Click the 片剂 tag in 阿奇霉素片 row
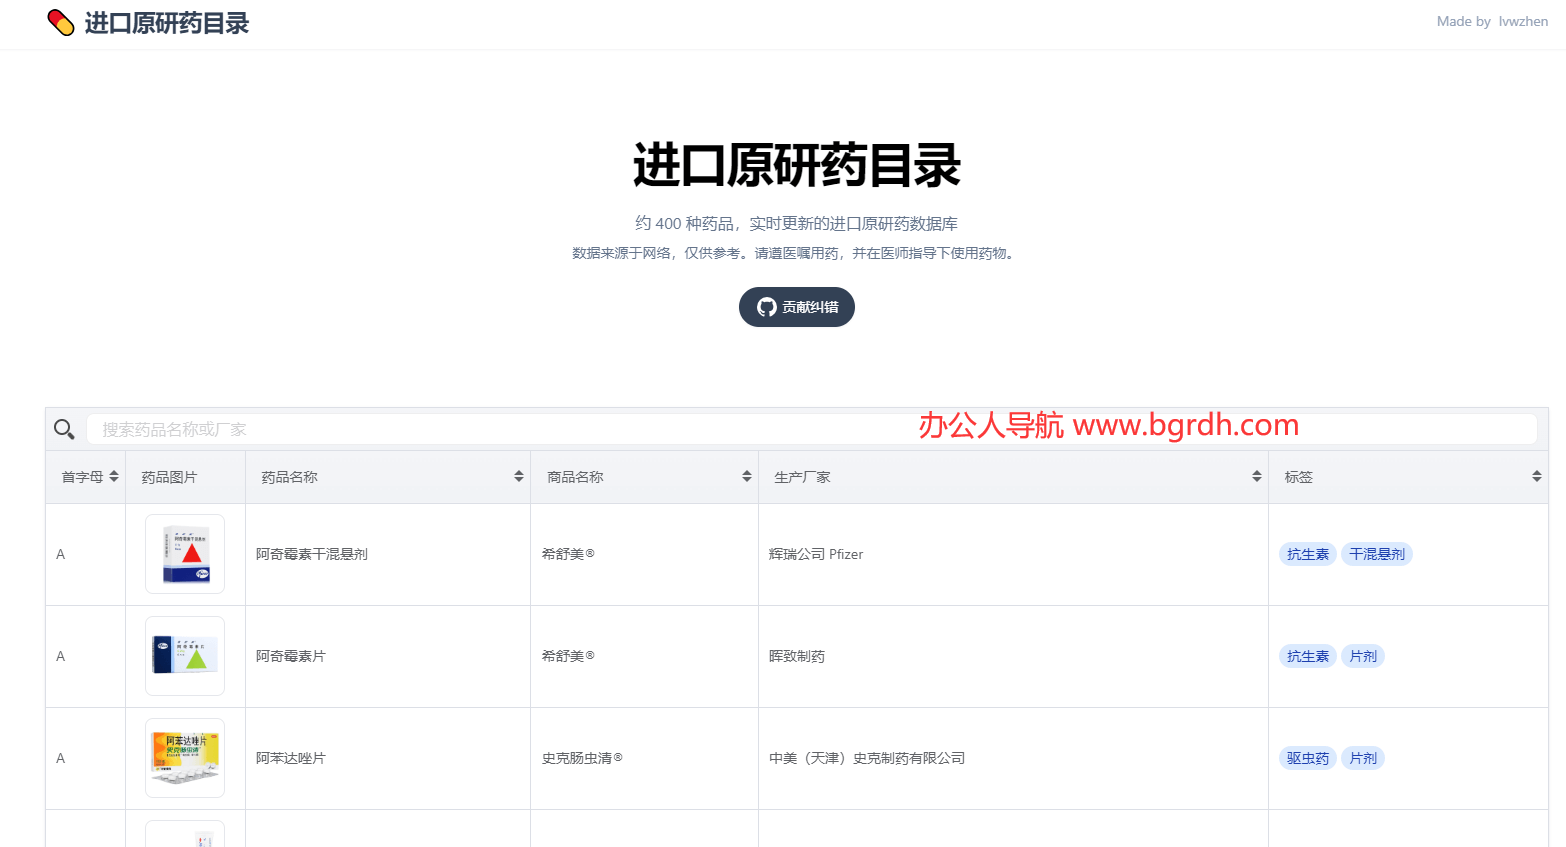The width and height of the screenshot is (1566, 847). pos(1363,656)
